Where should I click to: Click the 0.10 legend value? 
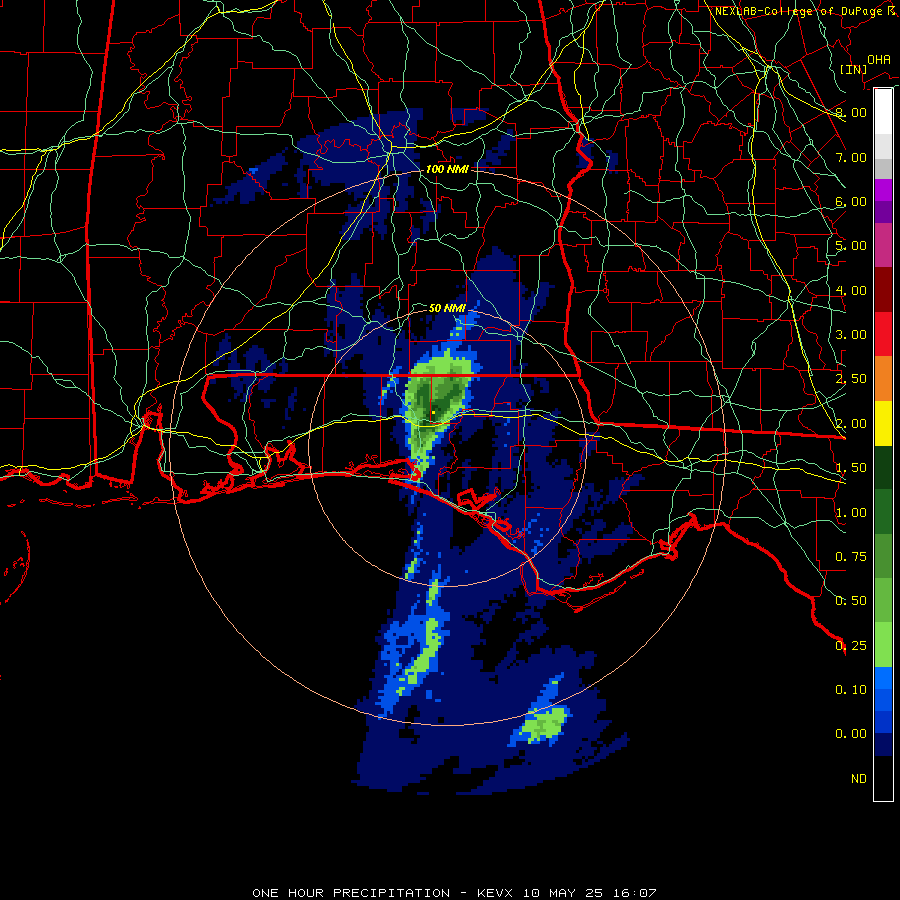(851, 690)
